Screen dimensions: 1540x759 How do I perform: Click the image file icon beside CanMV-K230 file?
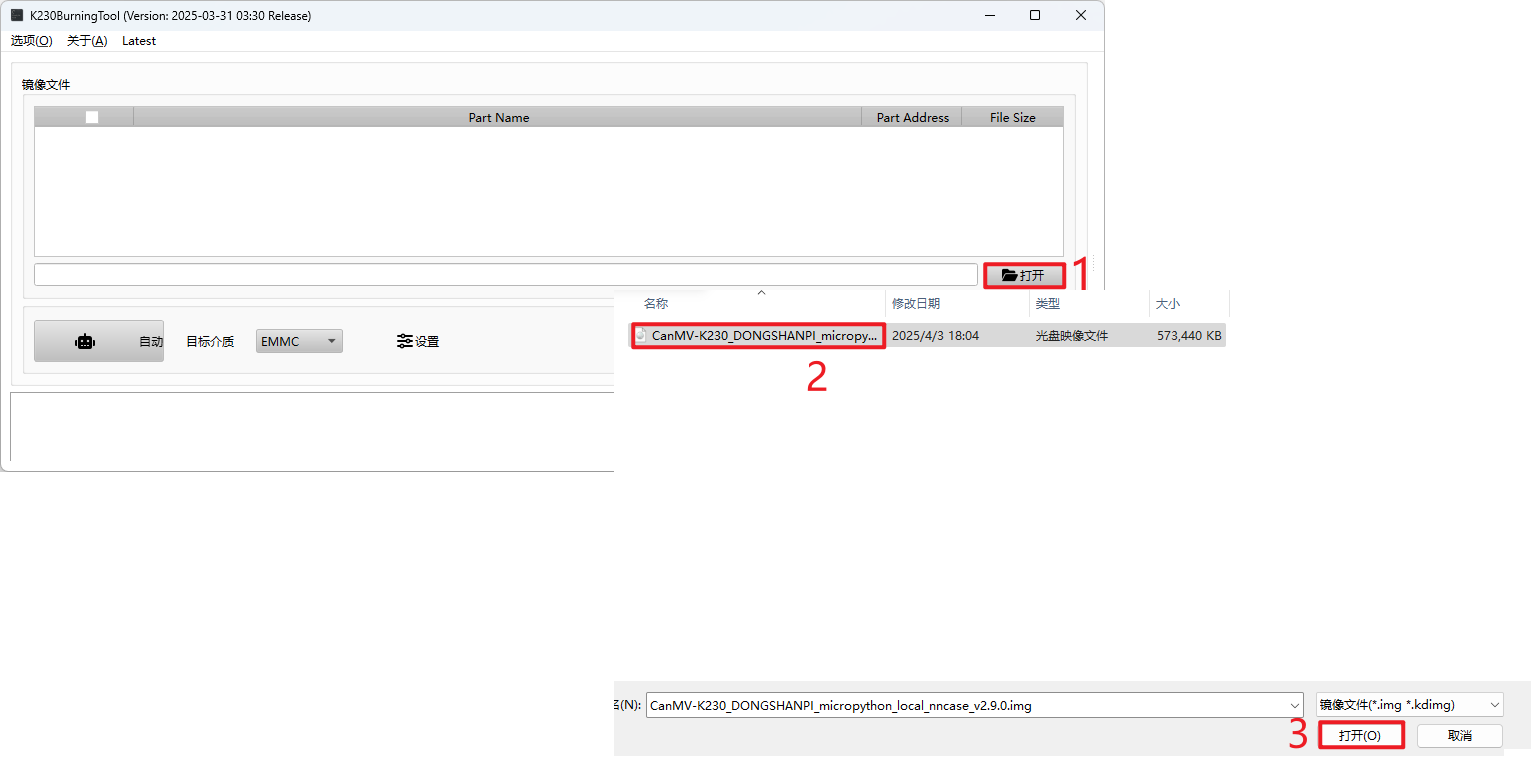pyautogui.click(x=642, y=335)
